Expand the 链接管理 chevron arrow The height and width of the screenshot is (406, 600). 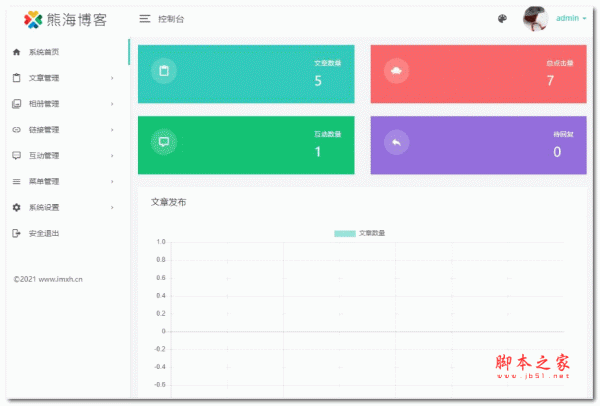(112, 130)
